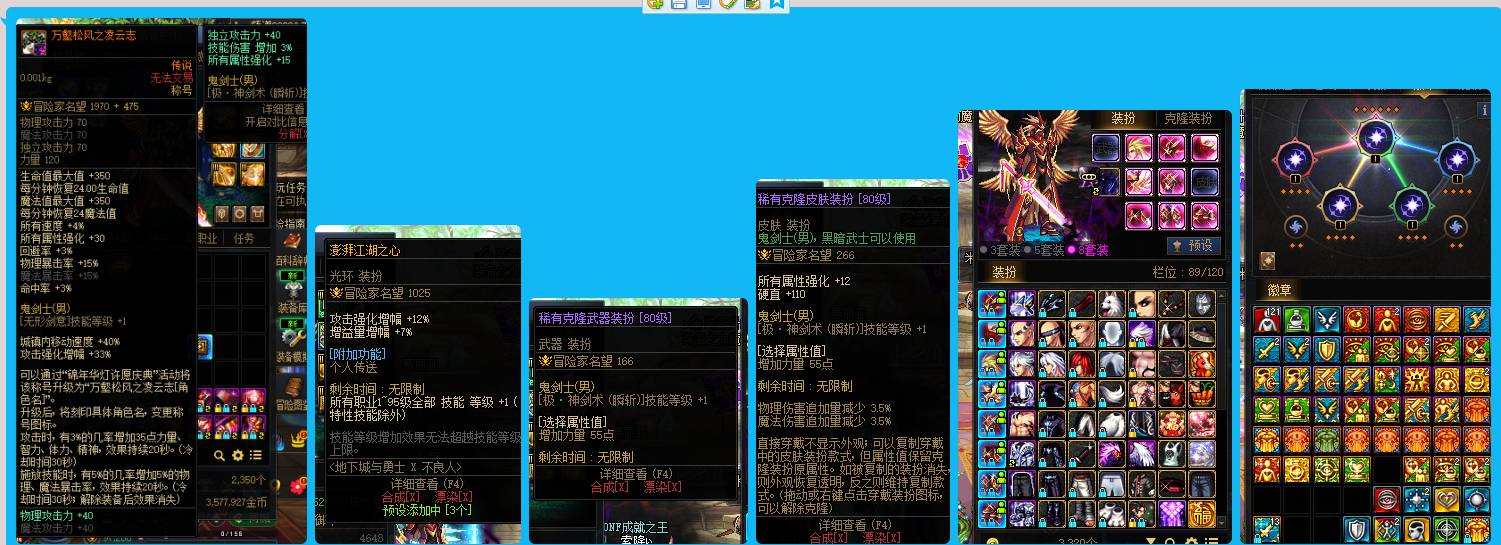Image resolution: width=1501 pixels, height=545 pixels.
Task: Open the gear settings icon in inventory
Action: 238,455
